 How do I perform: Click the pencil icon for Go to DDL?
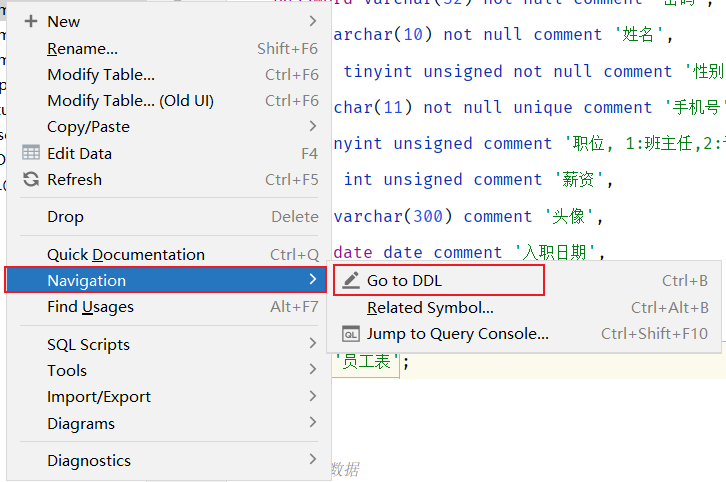350,281
